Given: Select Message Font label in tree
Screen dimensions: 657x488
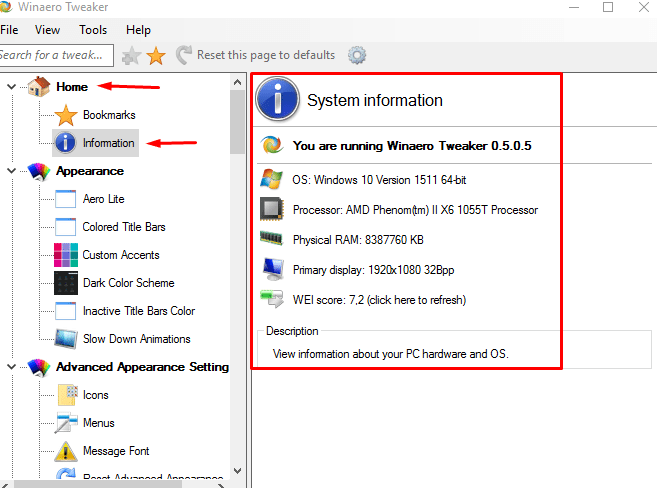Looking at the screenshot, I should click(x=116, y=451).
